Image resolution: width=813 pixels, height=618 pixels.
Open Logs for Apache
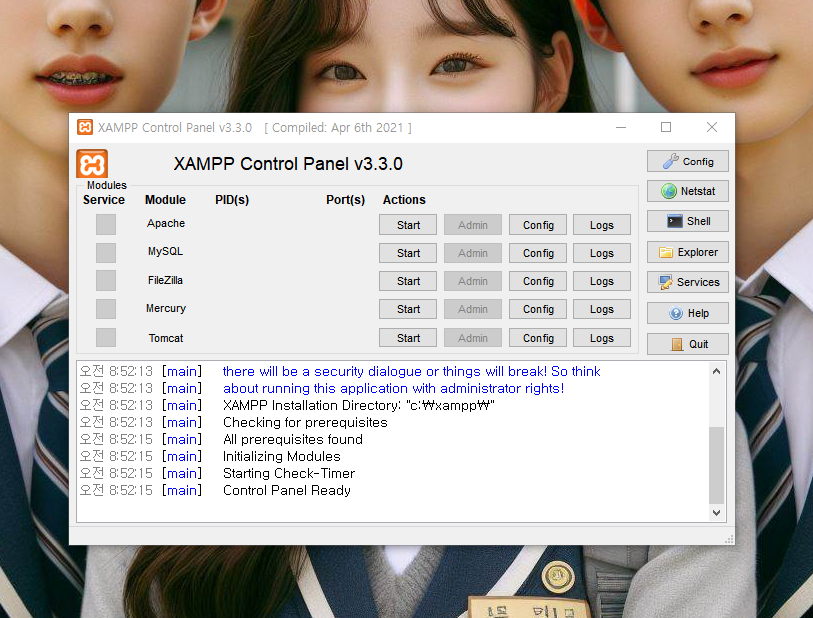click(601, 225)
